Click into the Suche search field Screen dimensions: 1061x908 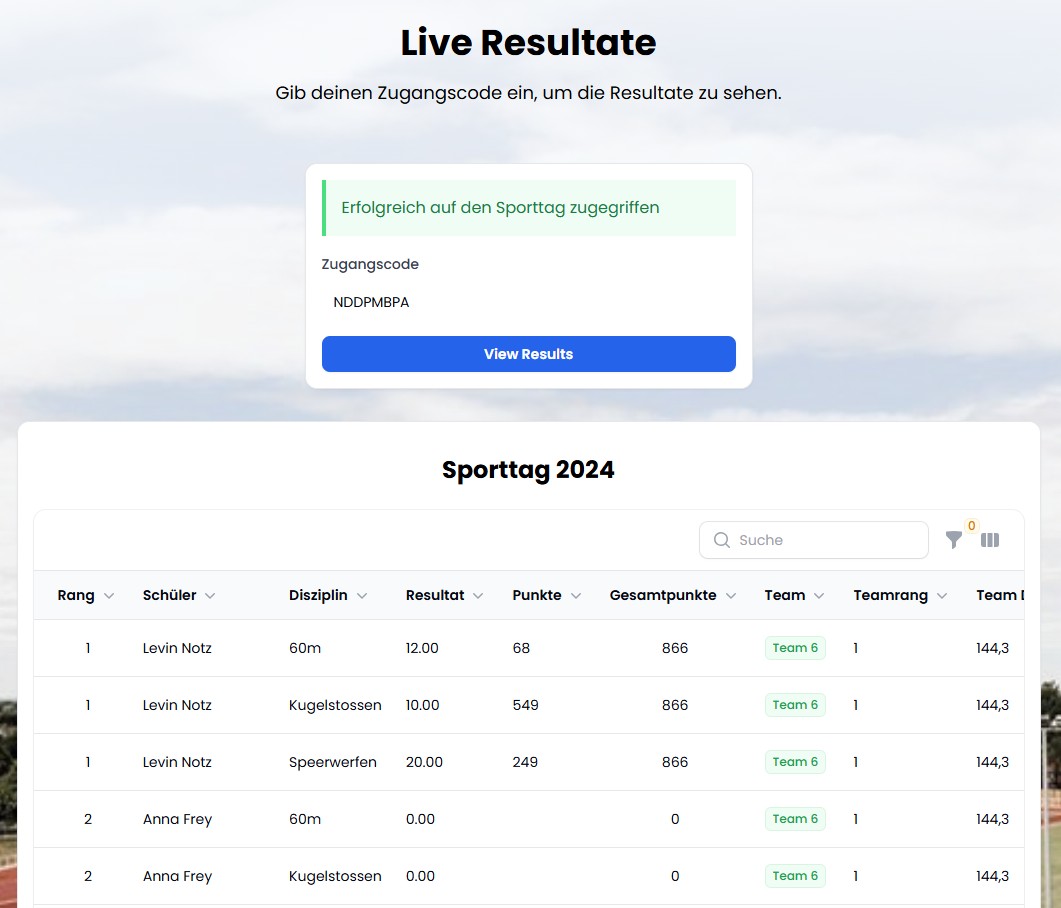point(825,540)
